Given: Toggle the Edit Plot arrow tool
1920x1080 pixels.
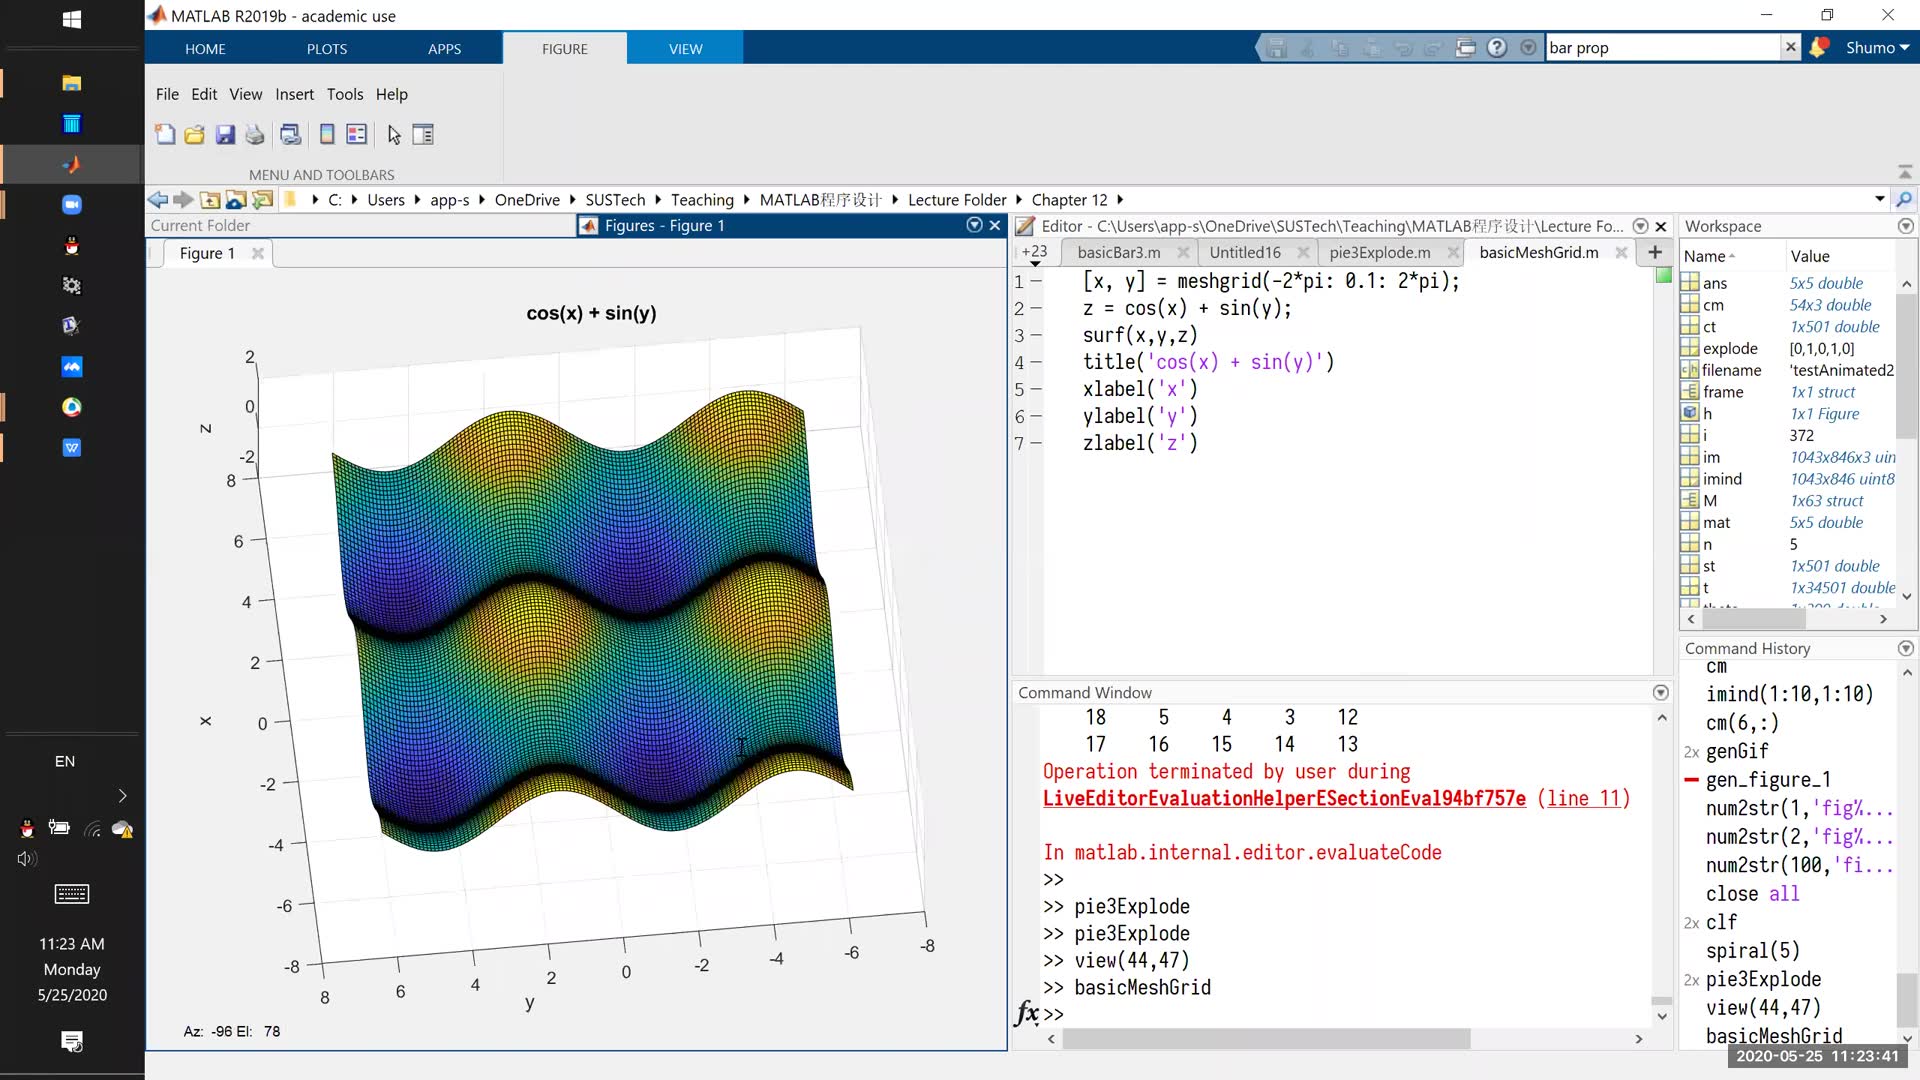Looking at the screenshot, I should 394,135.
